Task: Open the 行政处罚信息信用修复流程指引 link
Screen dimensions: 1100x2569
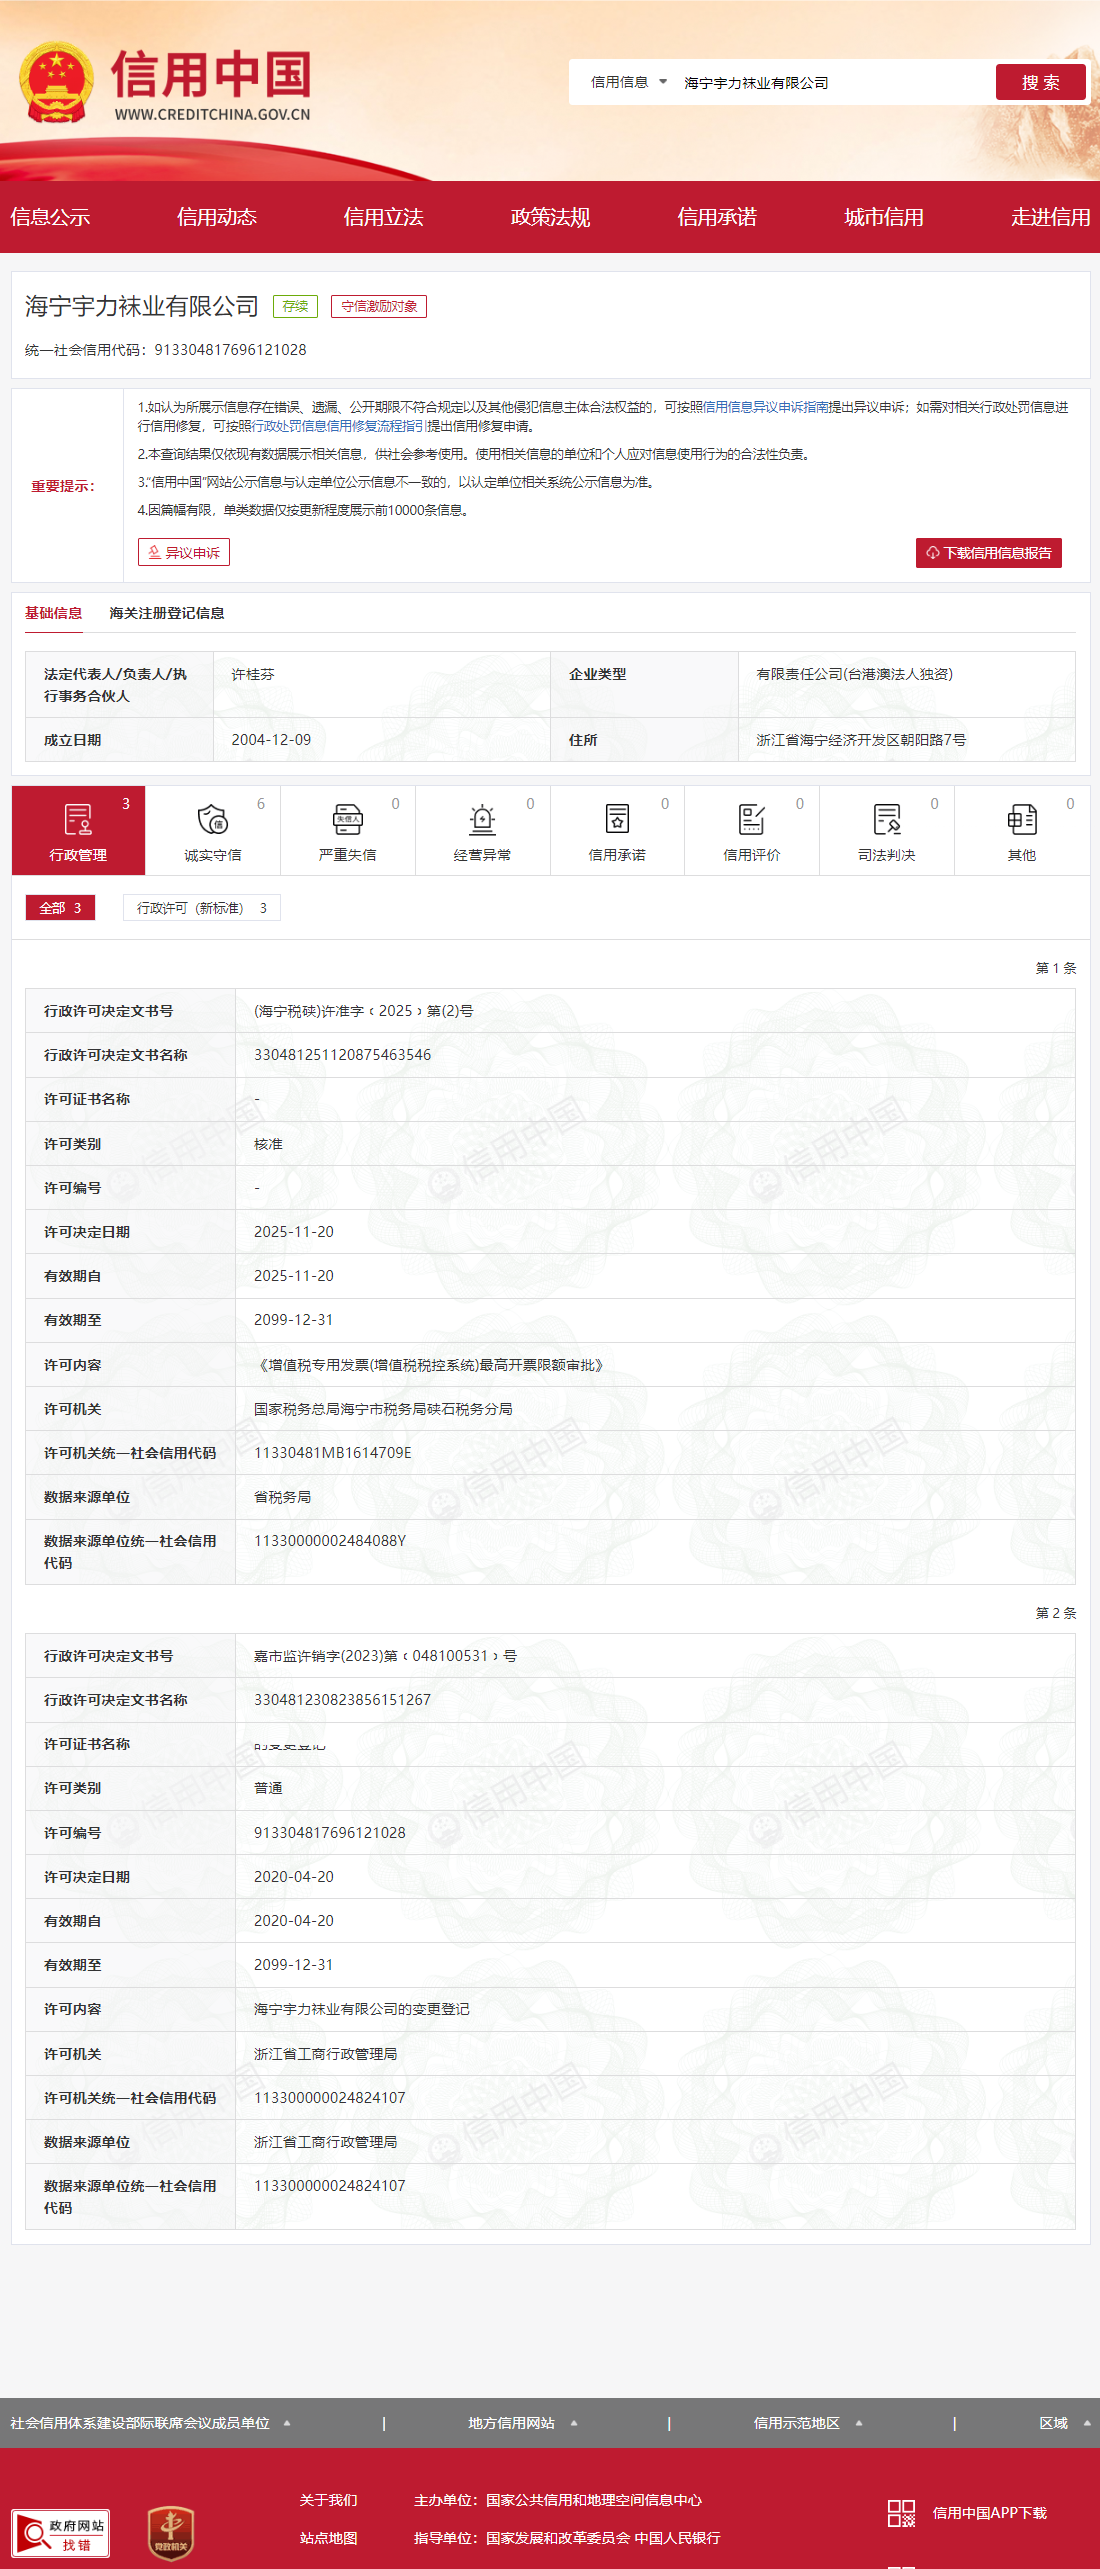Action: 340,426
